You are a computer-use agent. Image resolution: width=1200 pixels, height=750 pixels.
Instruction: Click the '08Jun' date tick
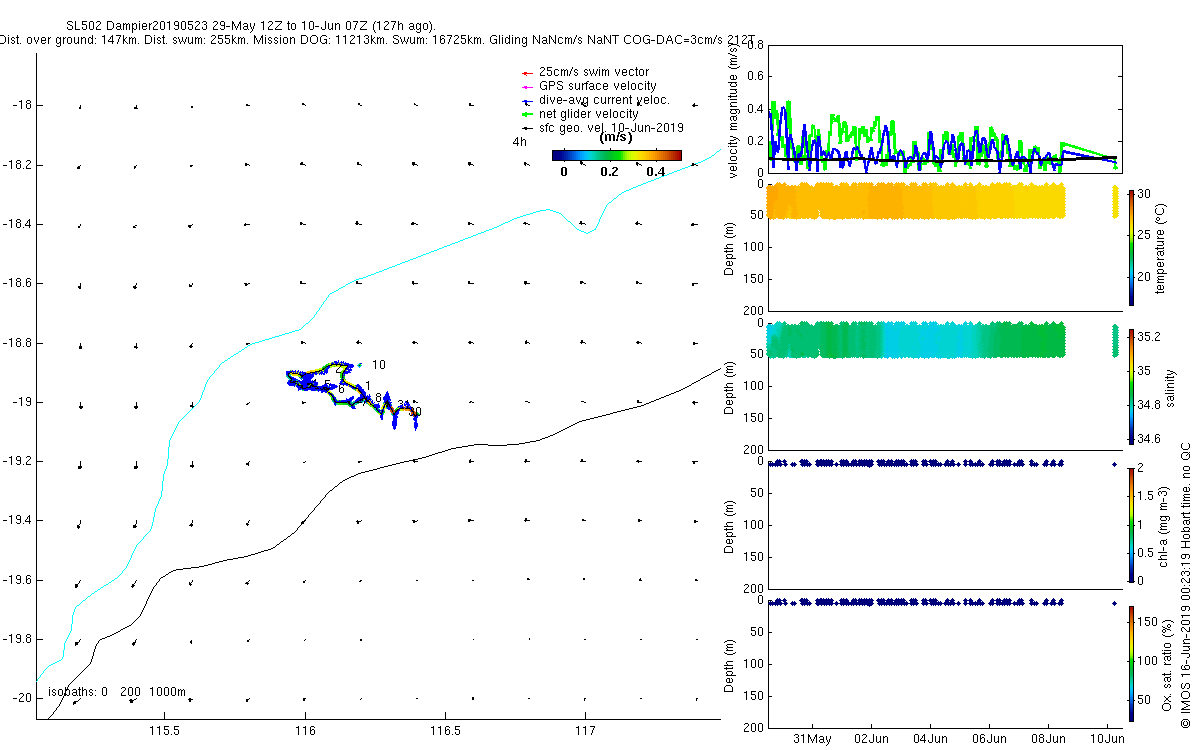(x=1048, y=739)
